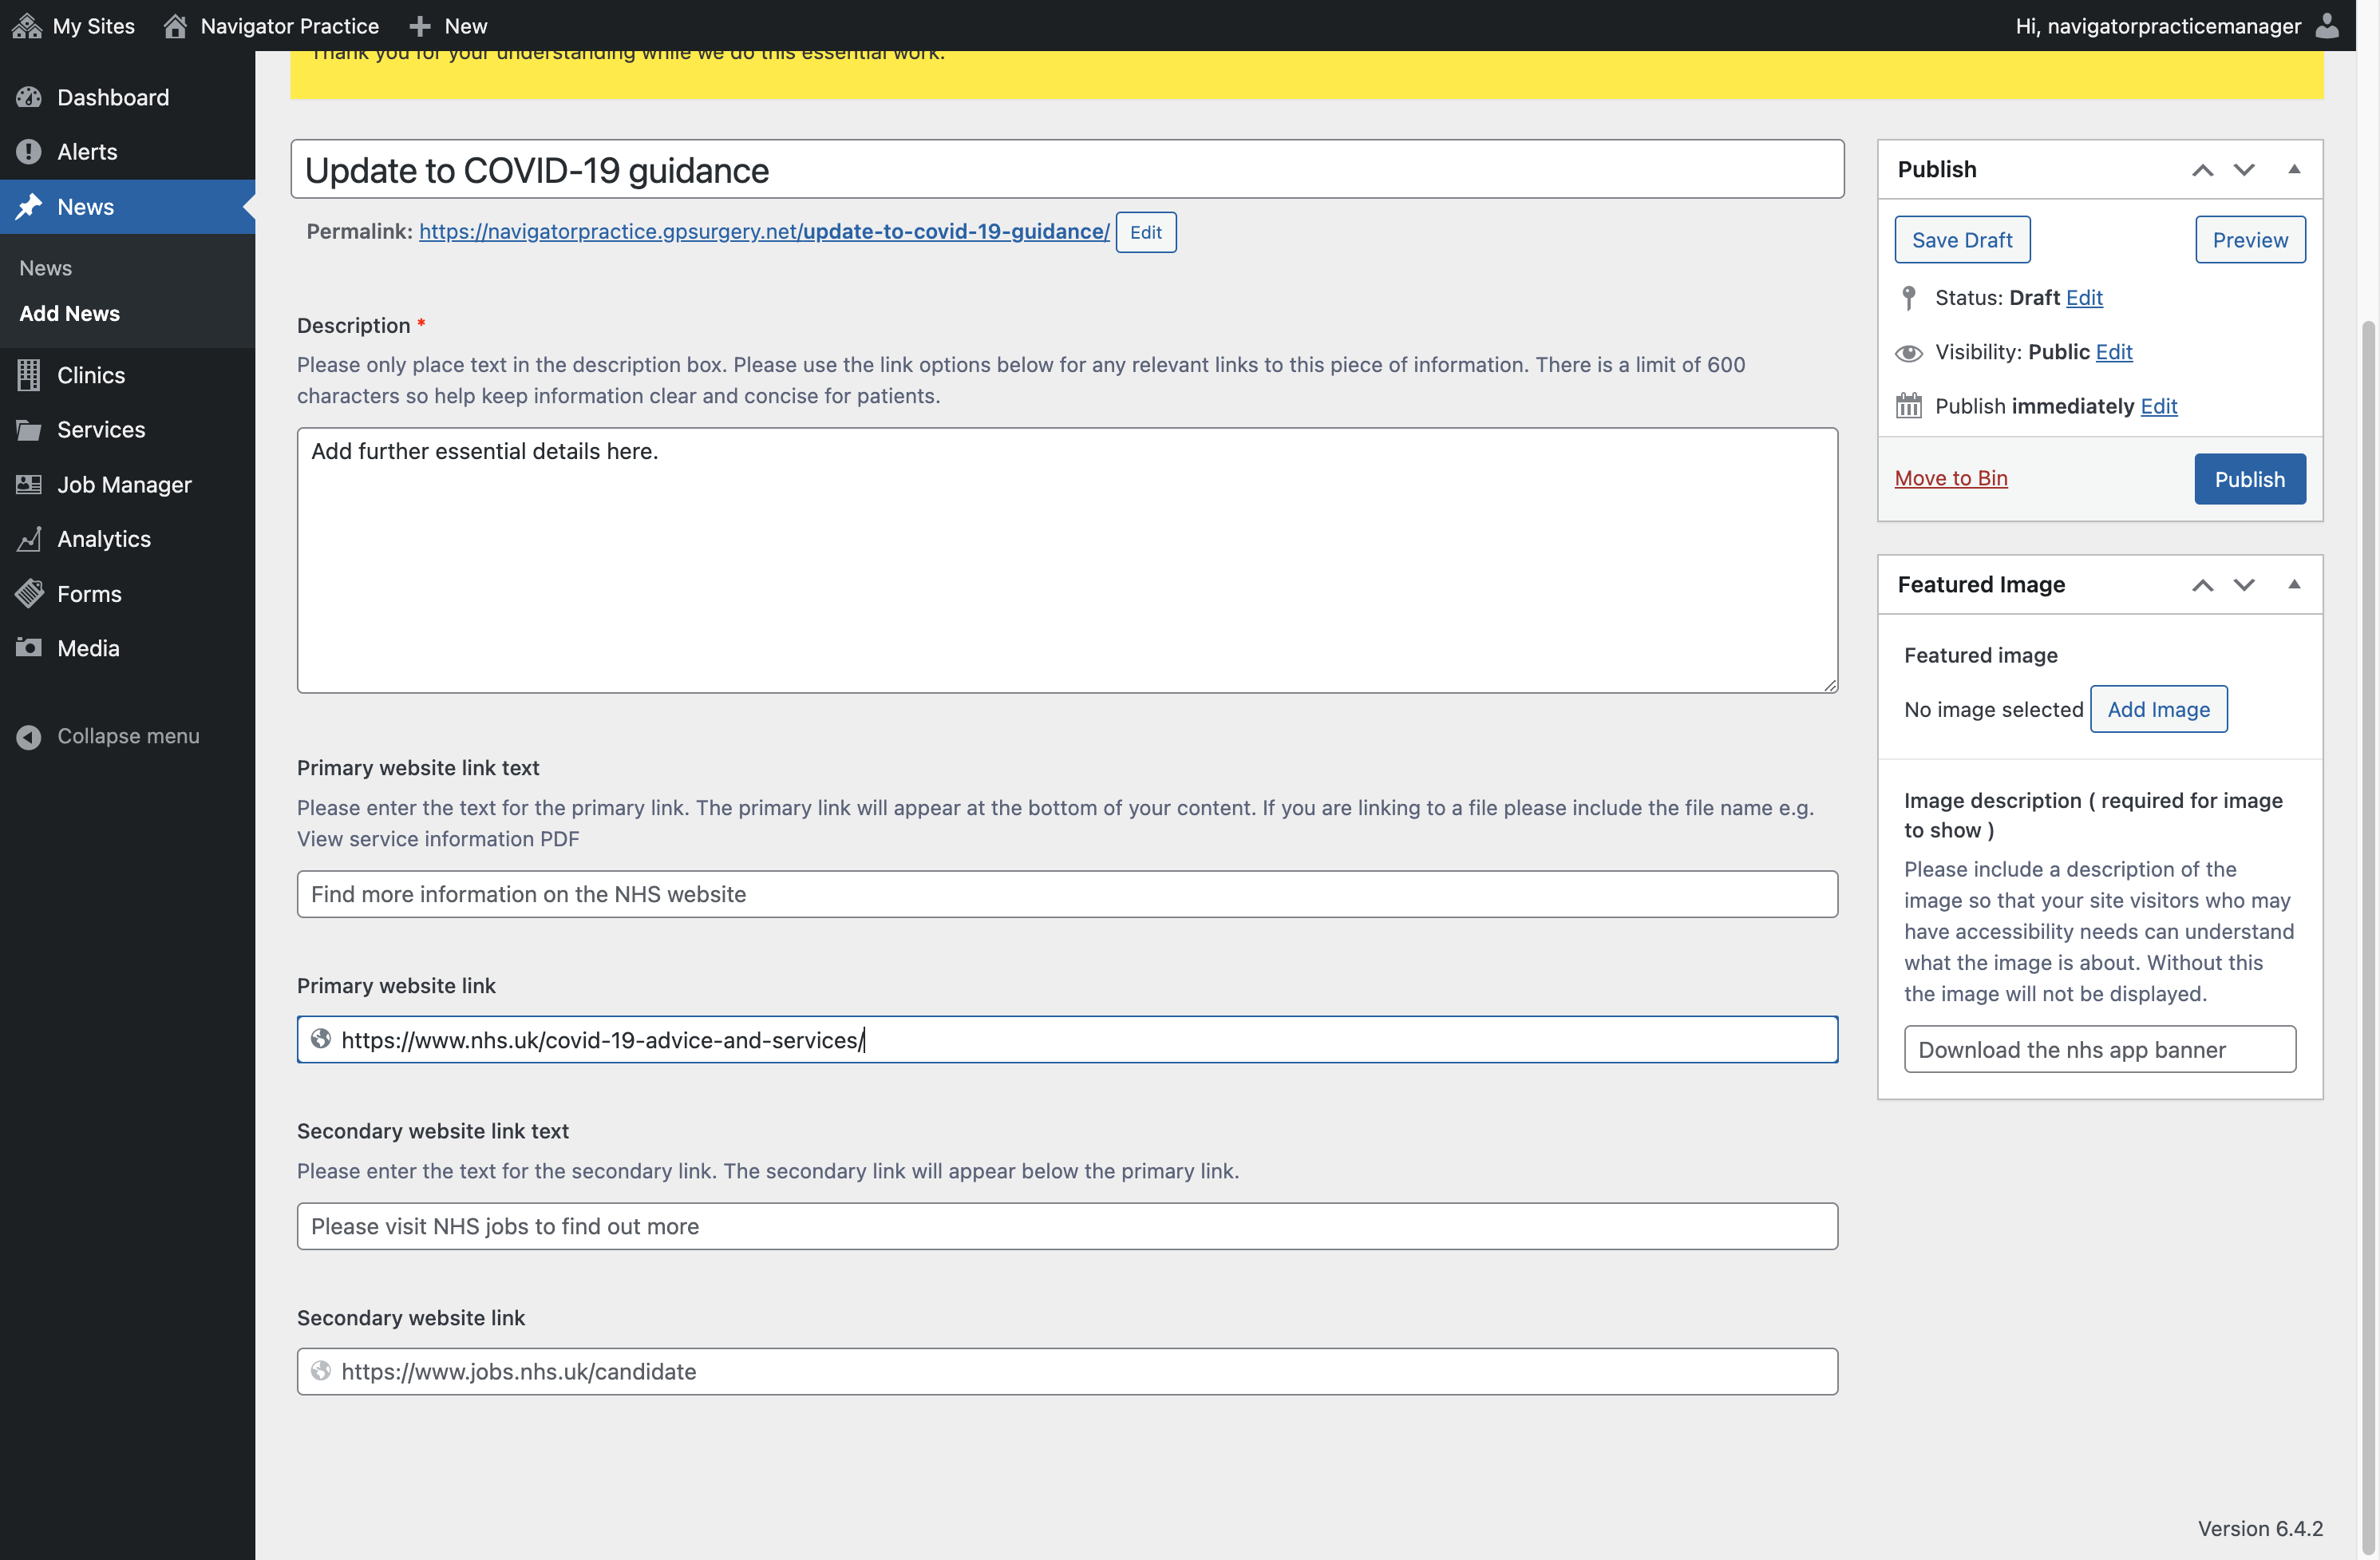The image size is (2380, 1560).
Task: Click the Clinics building icon
Action: 29,375
